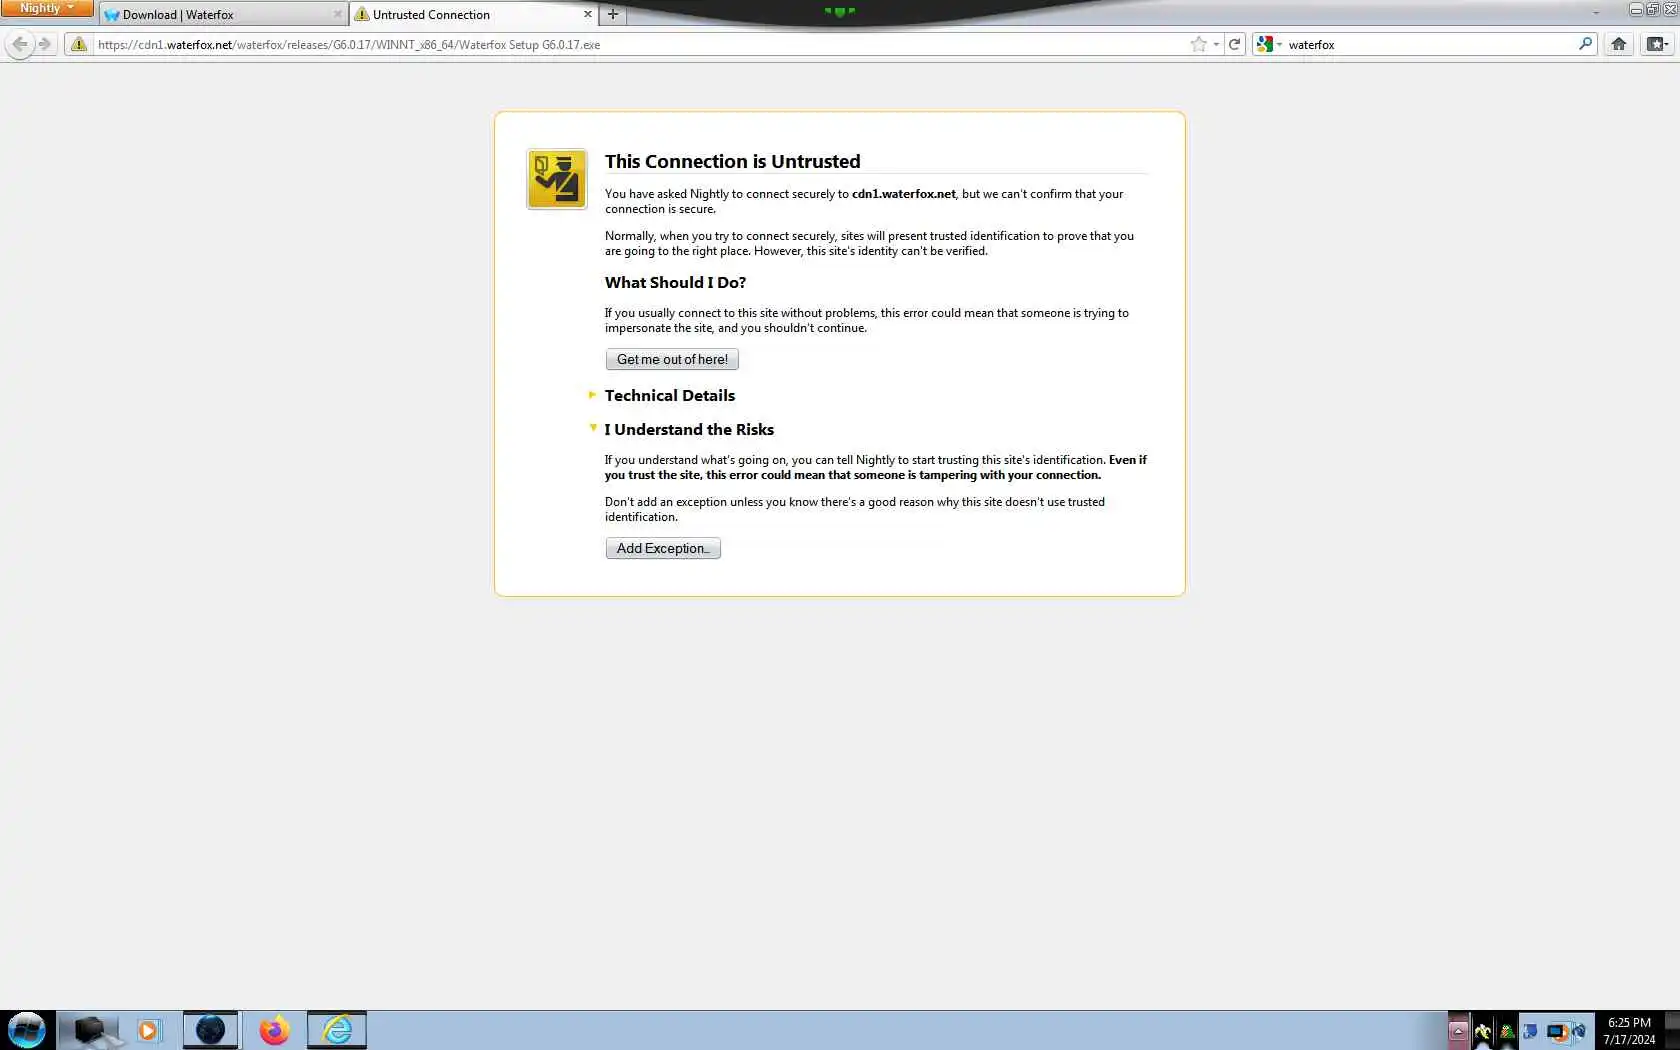
Task: Open the Google search engine dropdown
Action: [x=1270, y=44]
